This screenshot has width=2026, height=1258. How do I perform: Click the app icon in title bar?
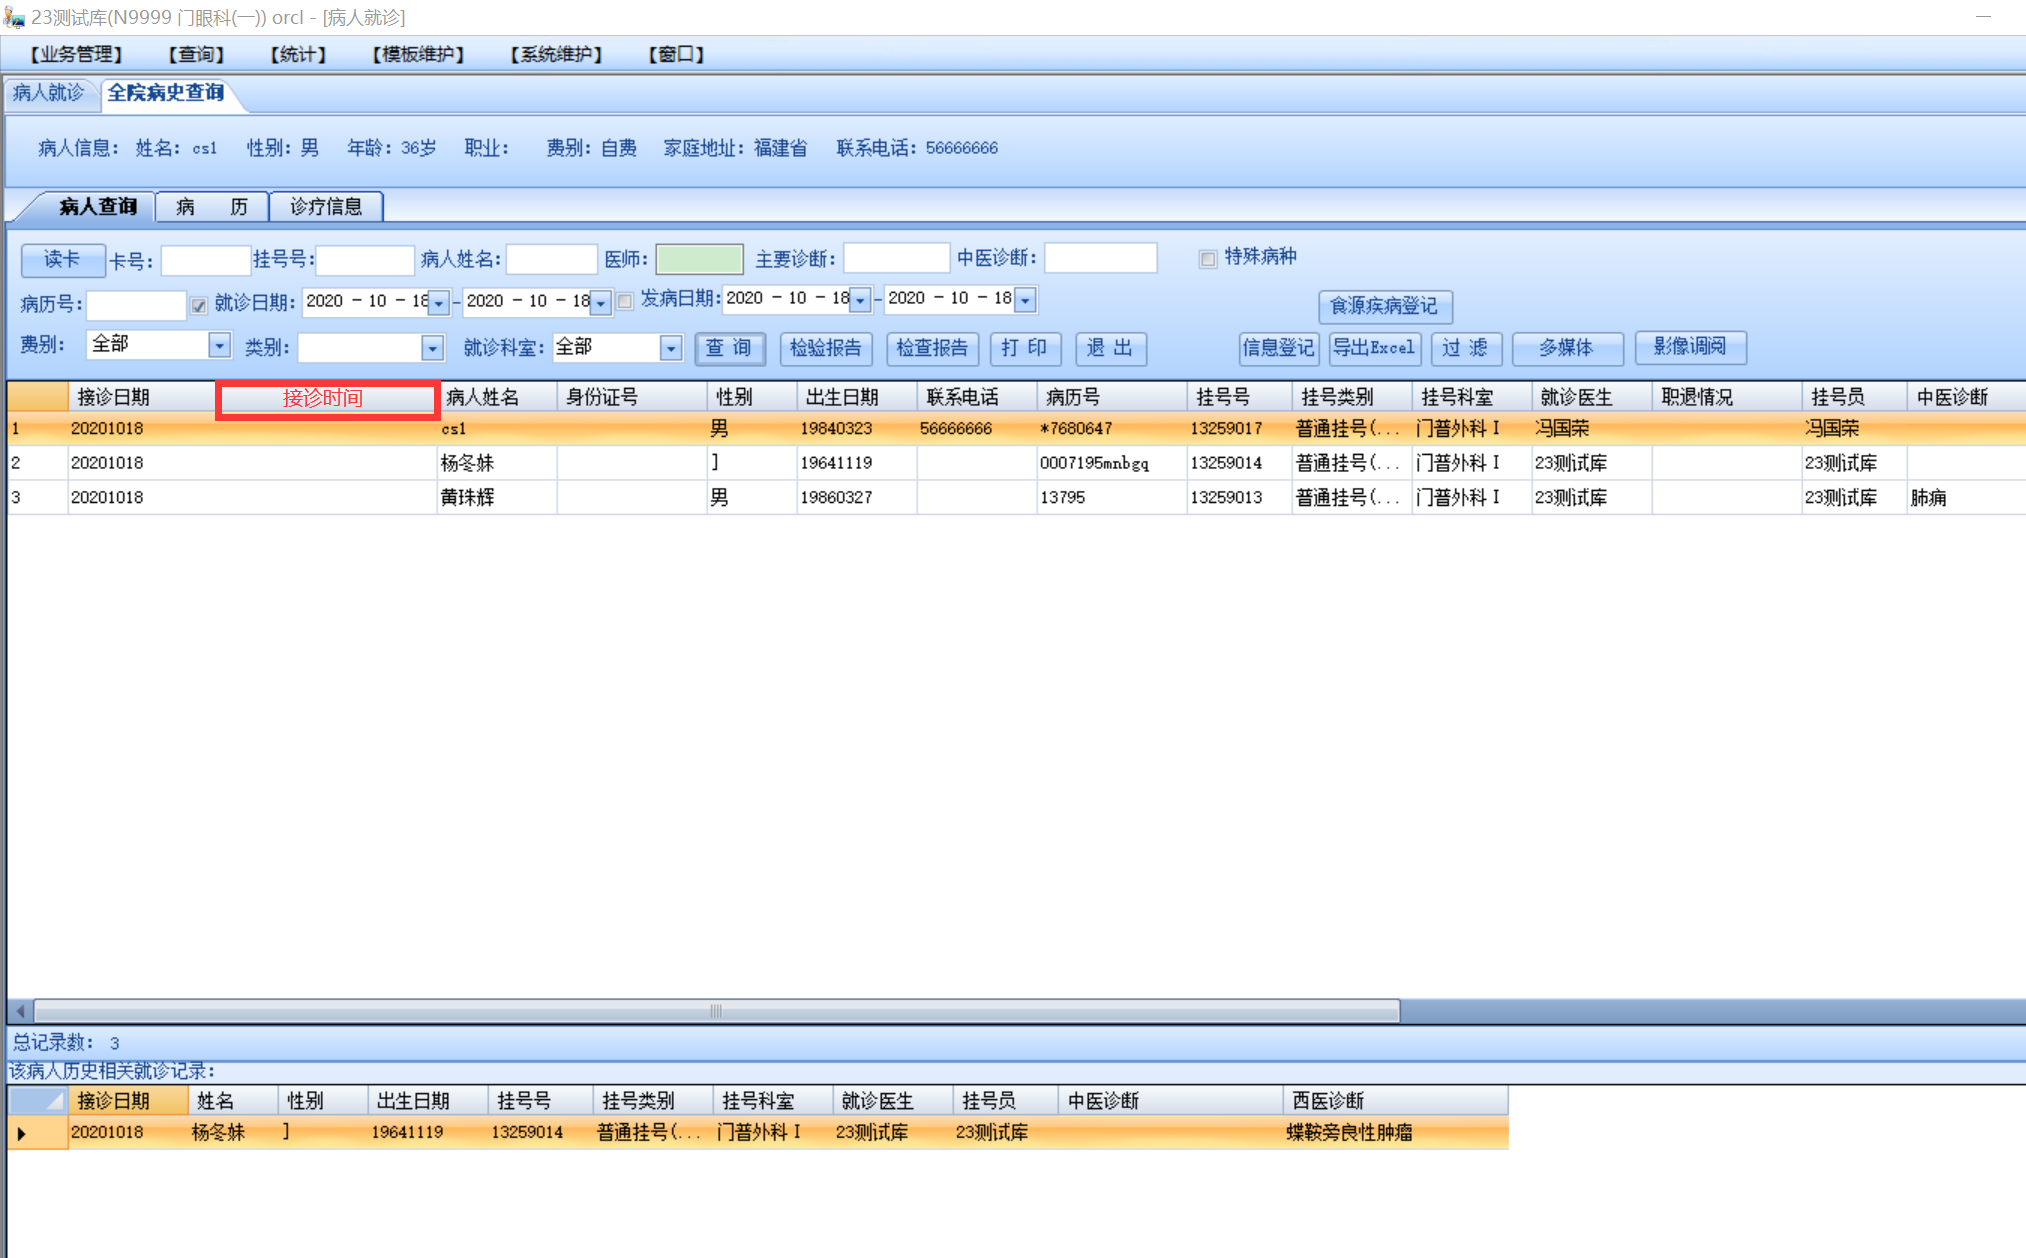[x=14, y=17]
